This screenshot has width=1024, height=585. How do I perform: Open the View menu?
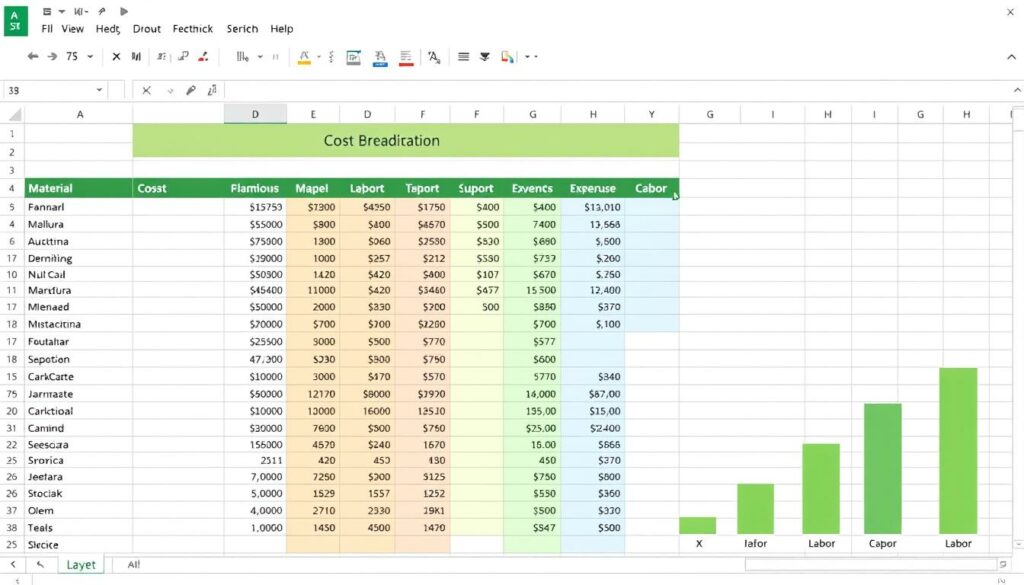(x=72, y=29)
